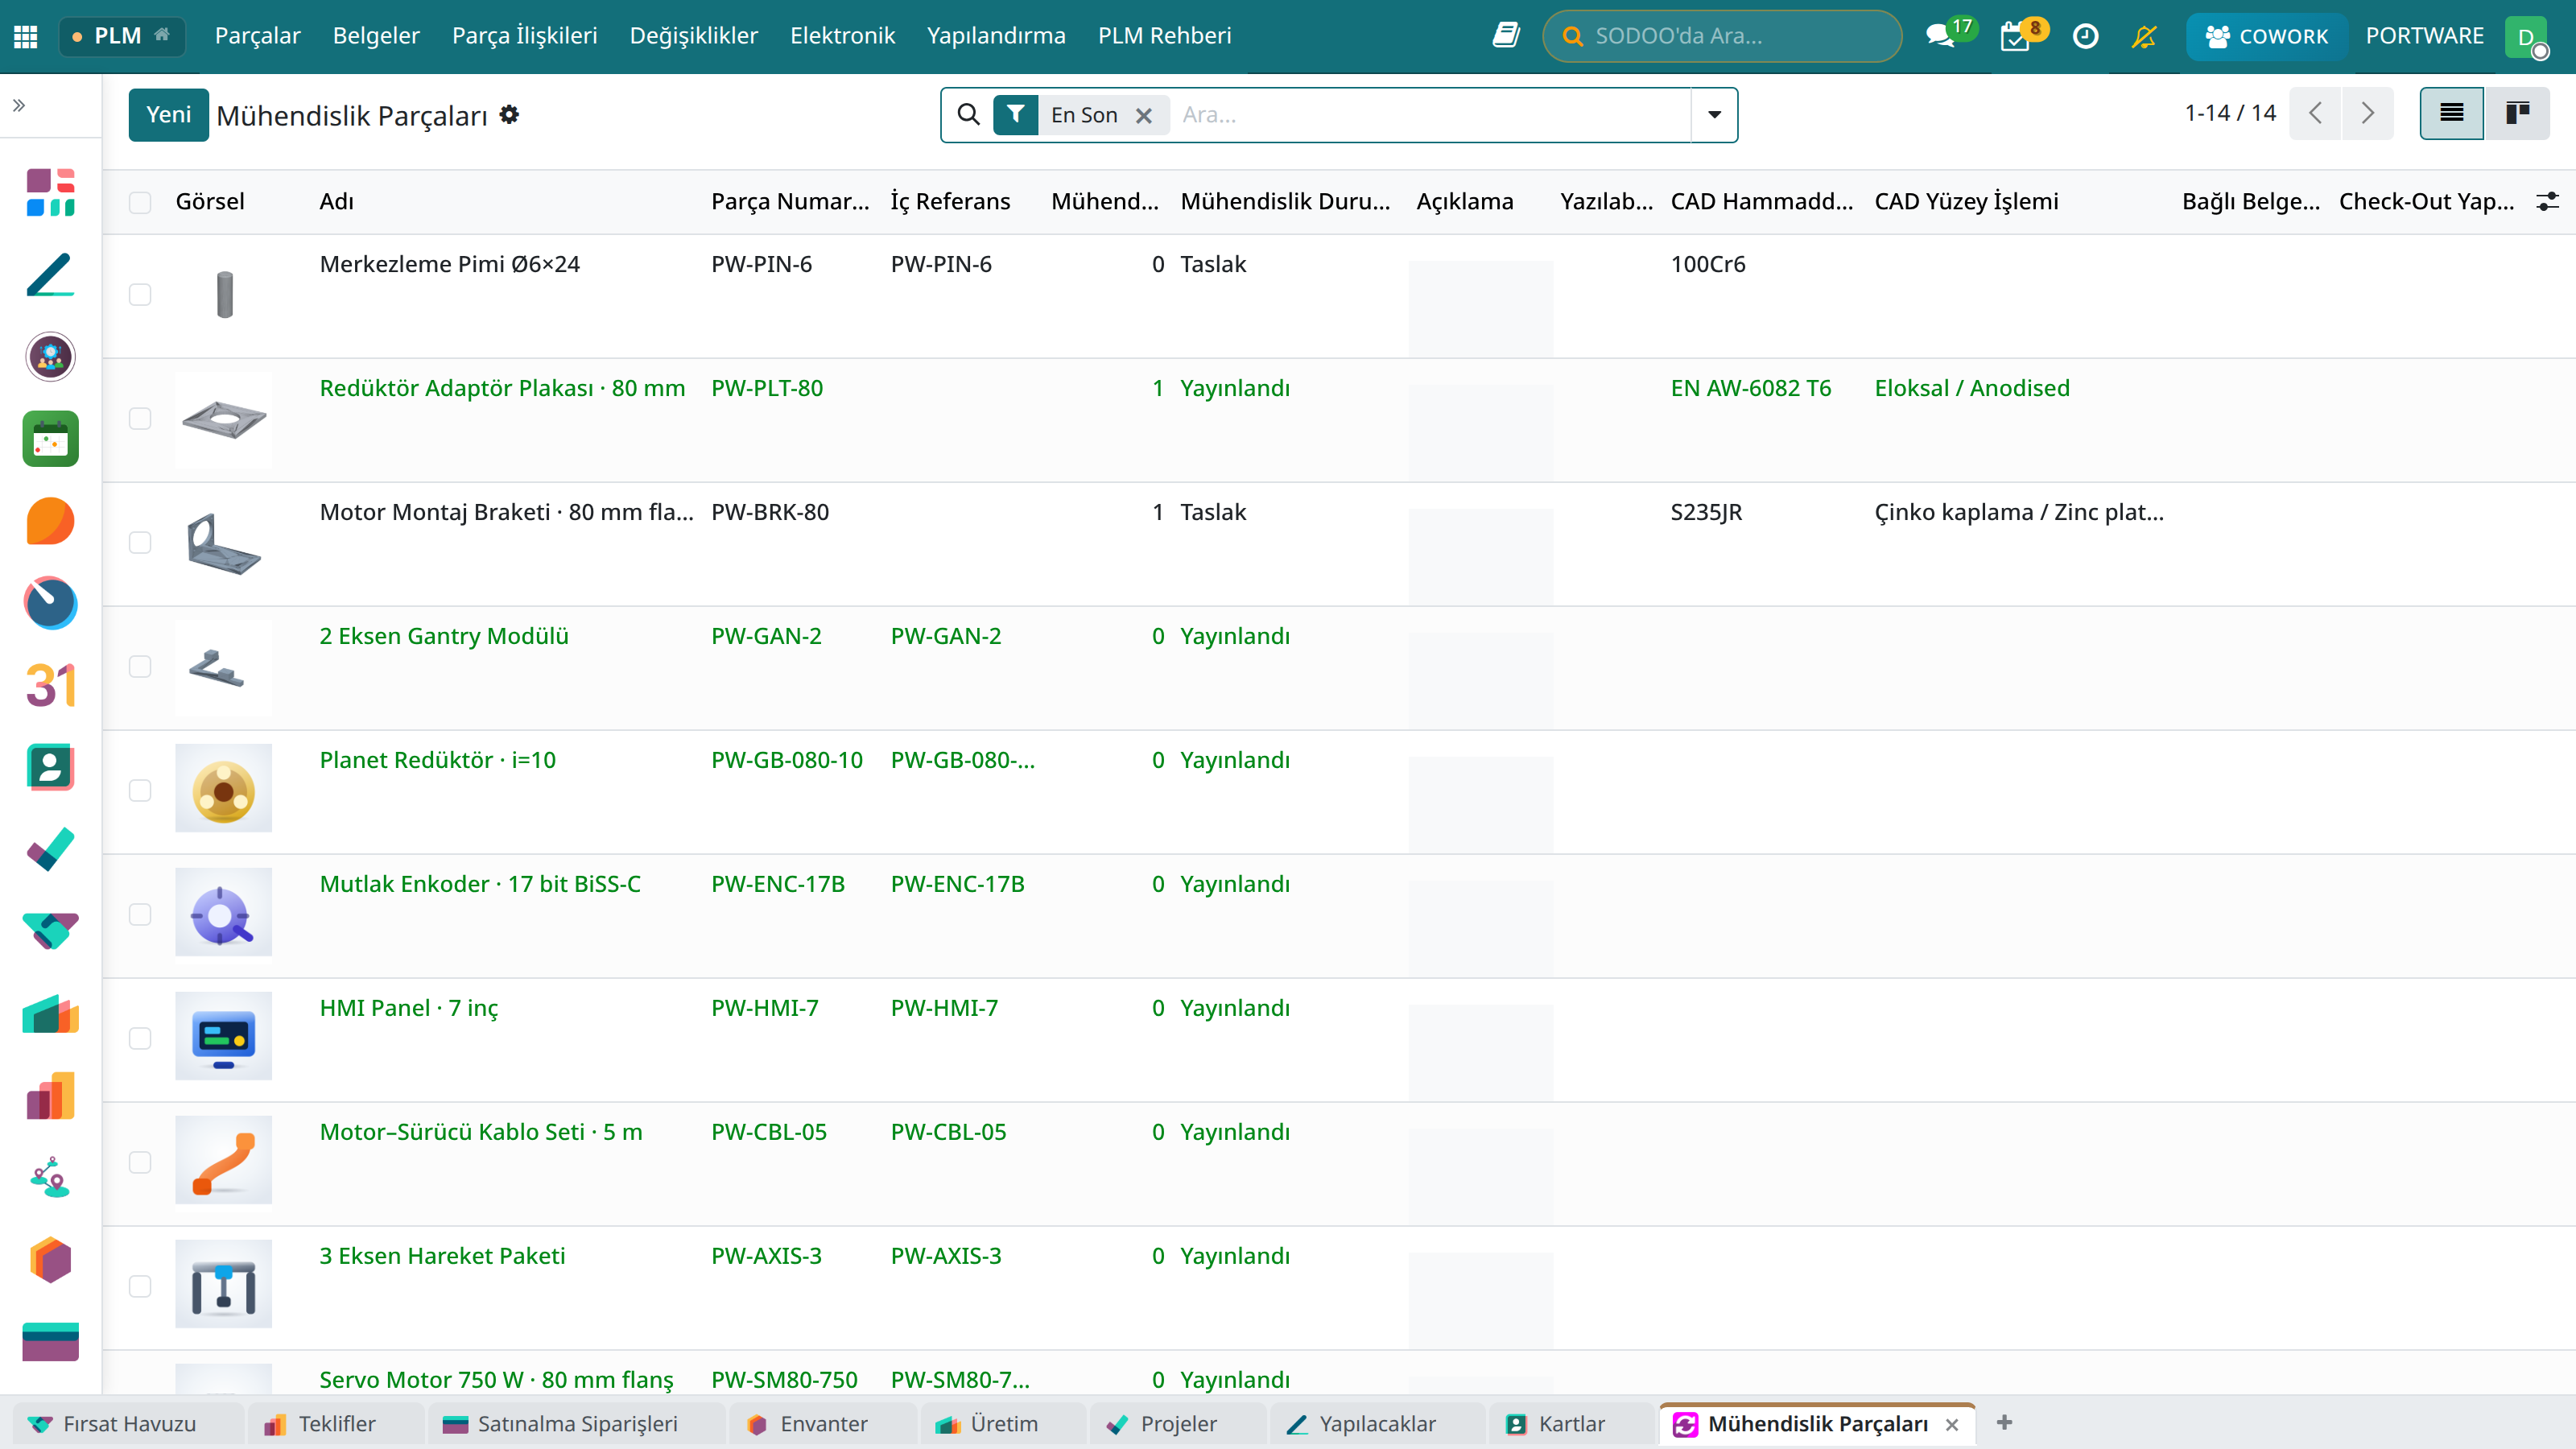Viewport: 2576px width, 1449px height.
Task: Go to the previous page of records
Action: (x=2315, y=113)
